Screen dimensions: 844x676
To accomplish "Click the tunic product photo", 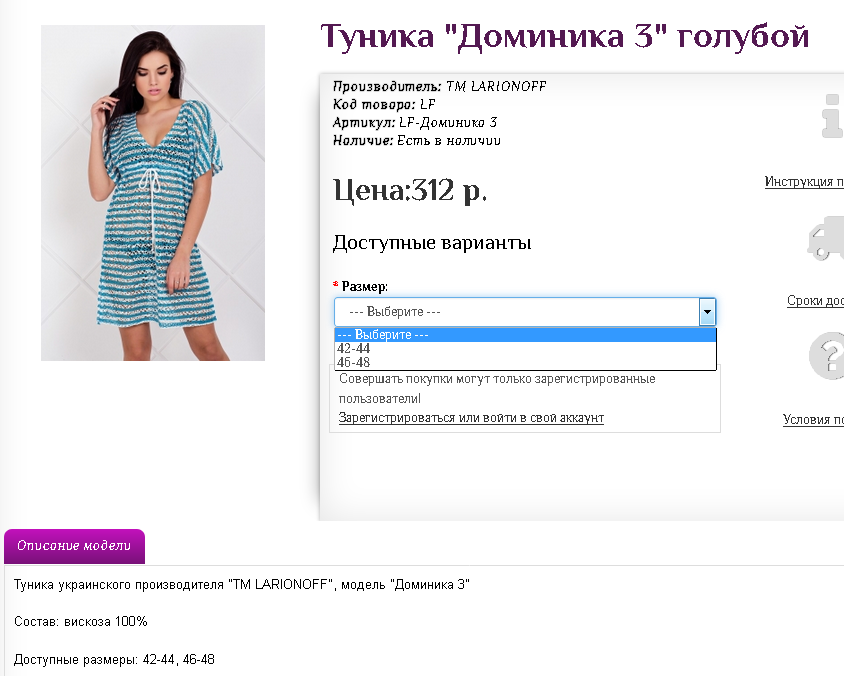I will tap(153, 193).
